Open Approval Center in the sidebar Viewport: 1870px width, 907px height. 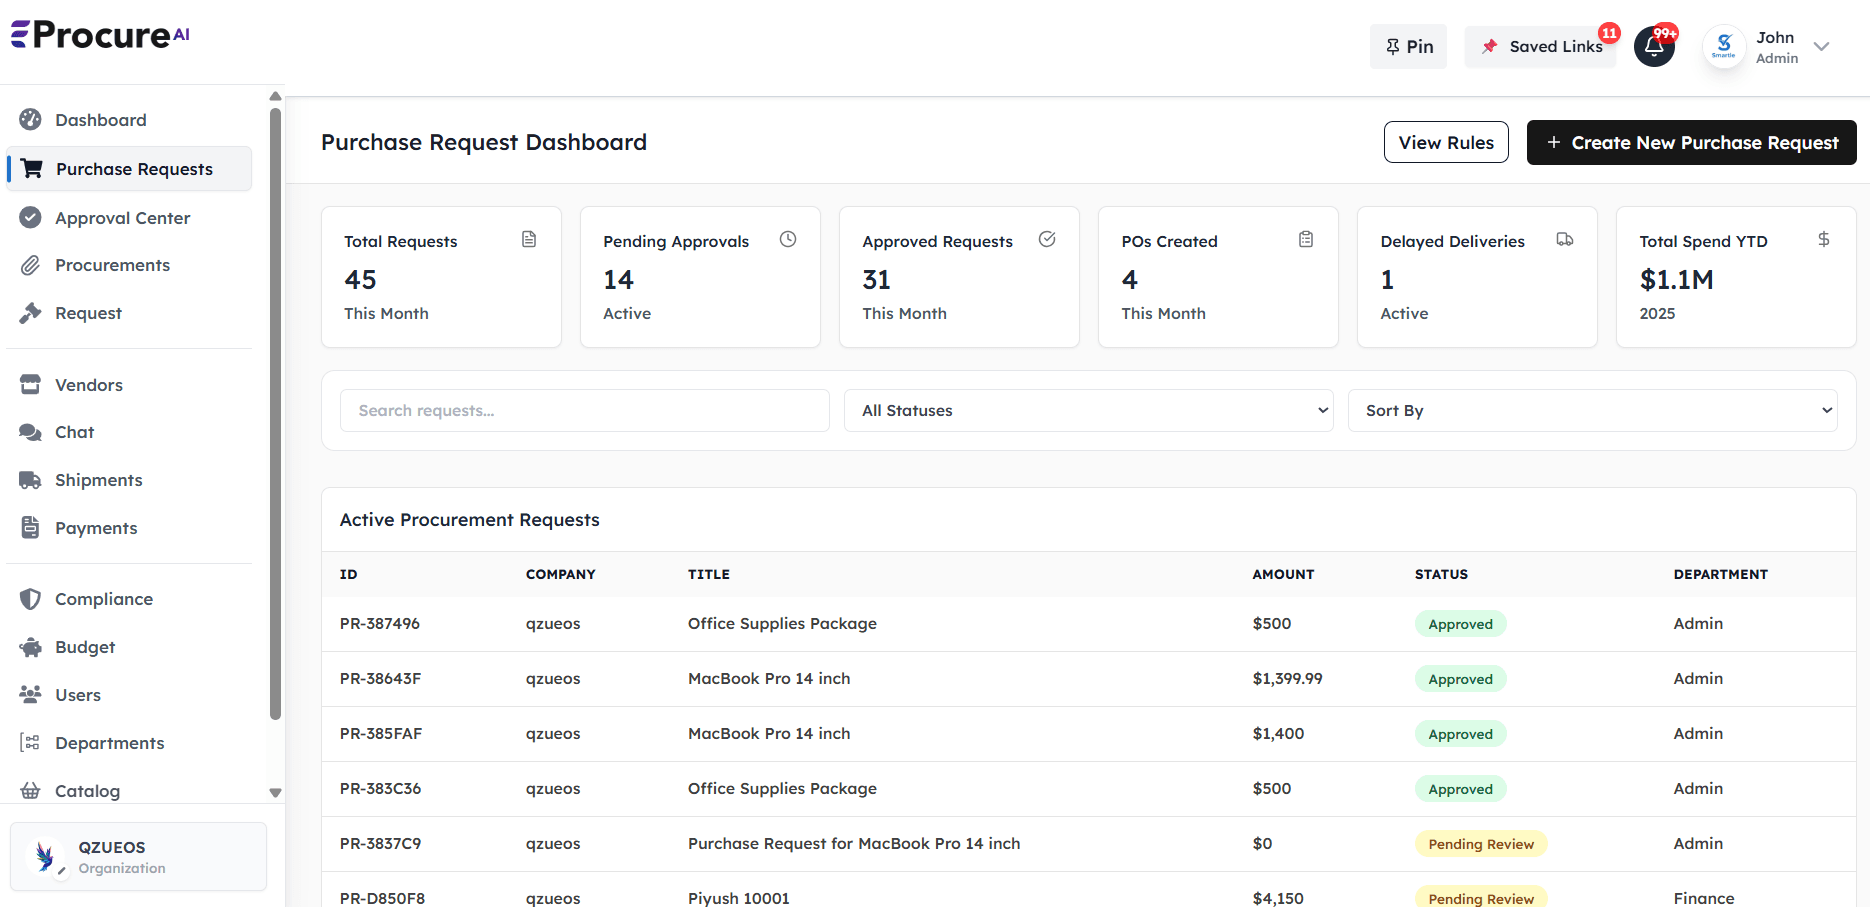(122, 218)
